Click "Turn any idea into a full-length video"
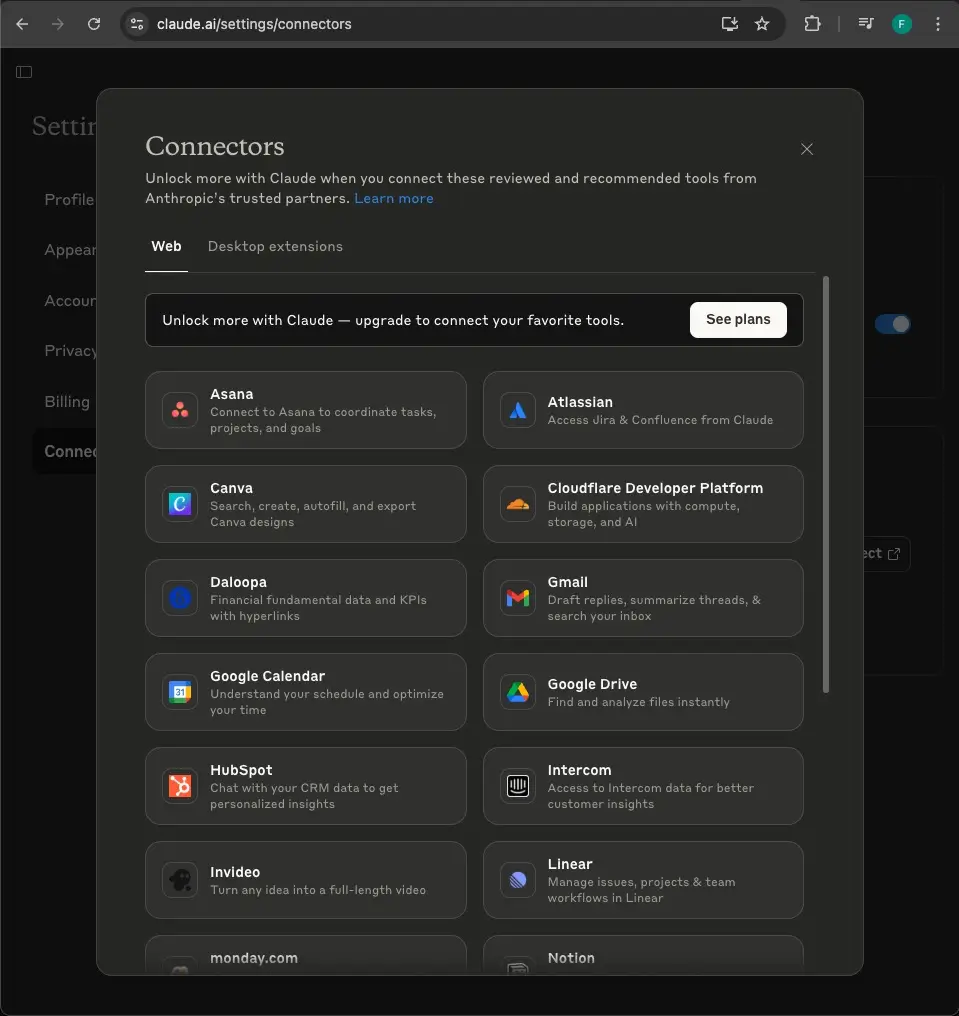959x1016 pixels. [x=318, y=890]
